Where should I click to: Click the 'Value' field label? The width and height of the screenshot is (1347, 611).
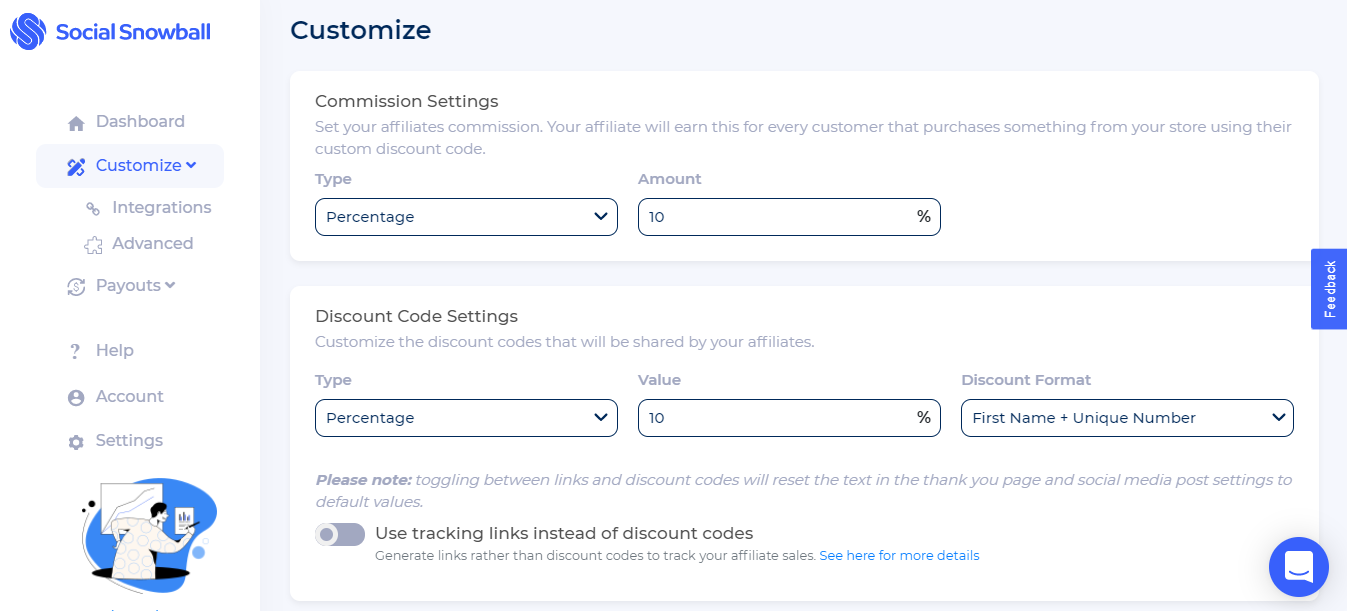[659, 380]
